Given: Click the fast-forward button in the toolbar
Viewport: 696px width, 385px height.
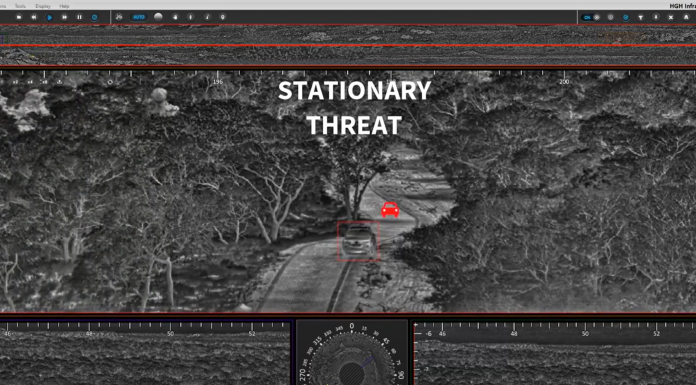Looking at the screenshot, I should [x=64, y=17].
